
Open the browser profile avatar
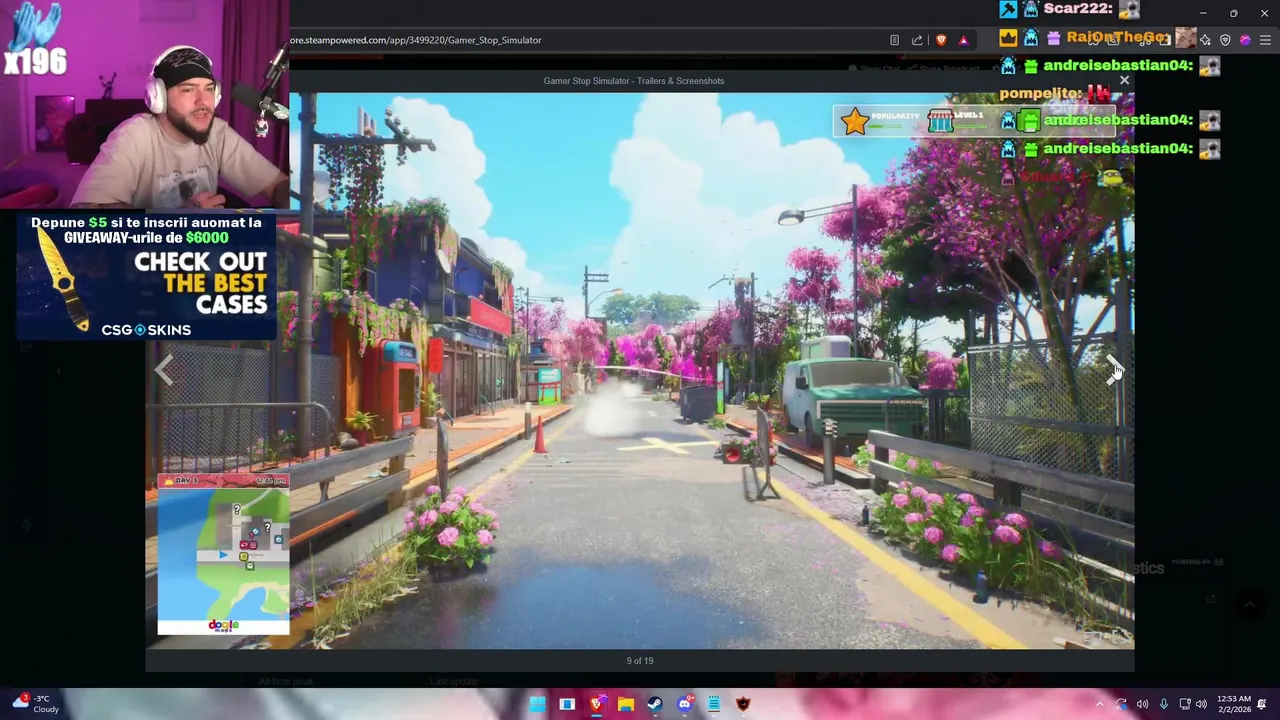(1245, 40)
